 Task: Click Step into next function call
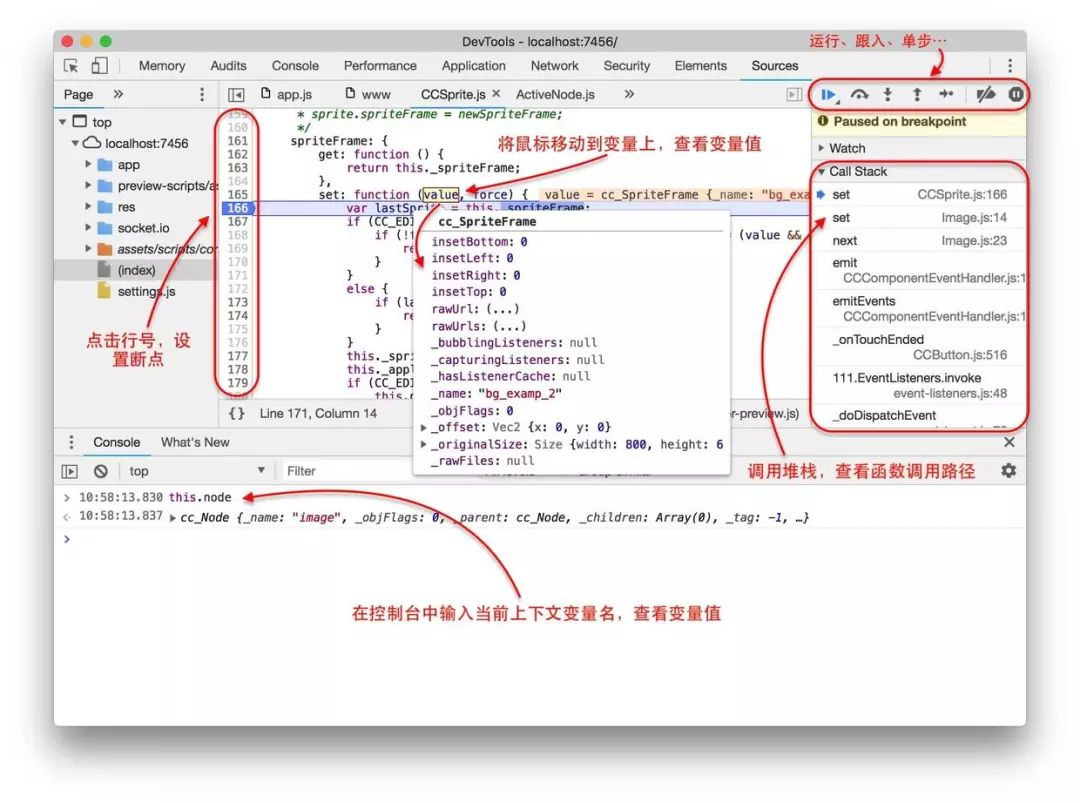point(888,94)
